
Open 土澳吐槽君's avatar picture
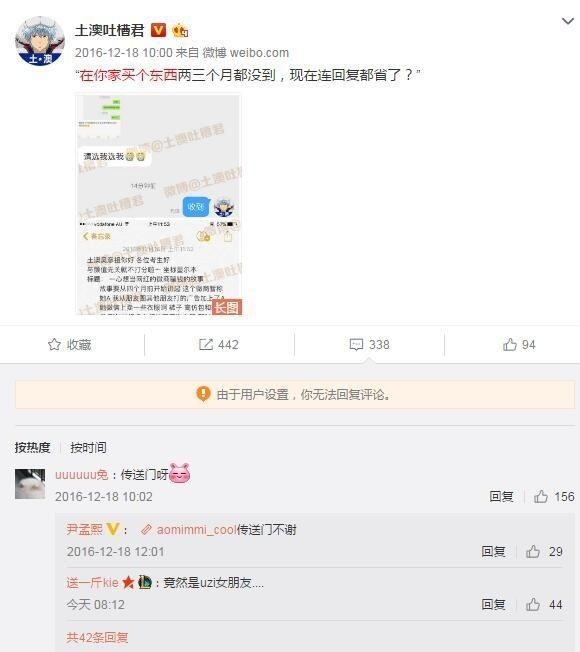tap(40, 42)
